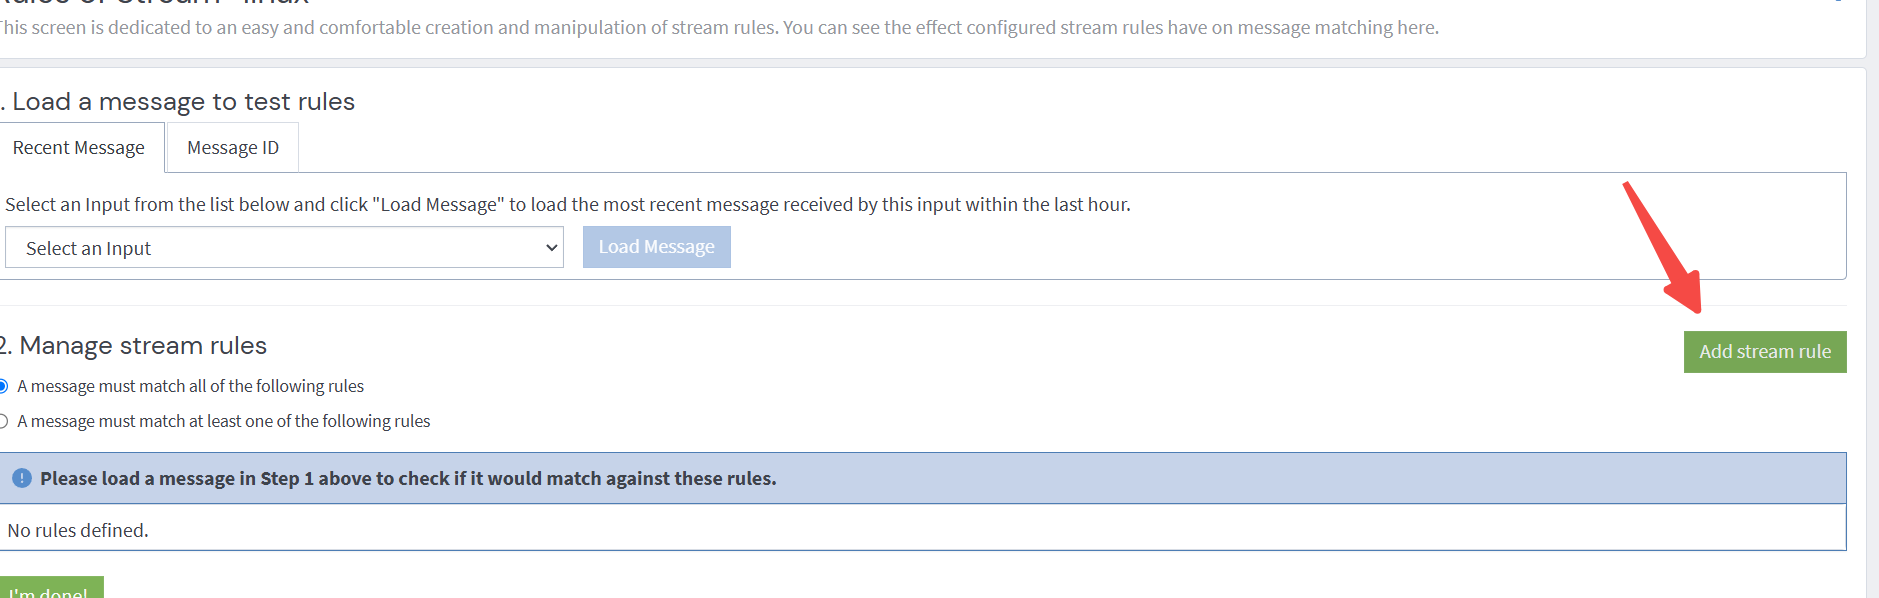Switch to the Recent Message tab
The height and width of the screenshot is (598, 1879).
80,148
